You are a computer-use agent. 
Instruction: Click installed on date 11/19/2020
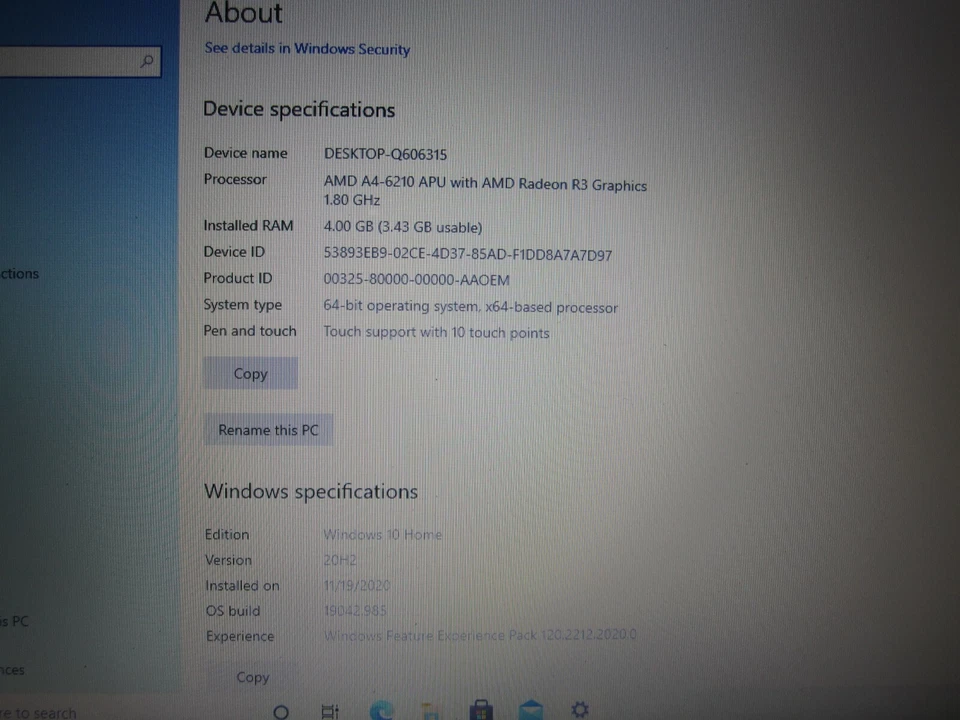point(356,585)
